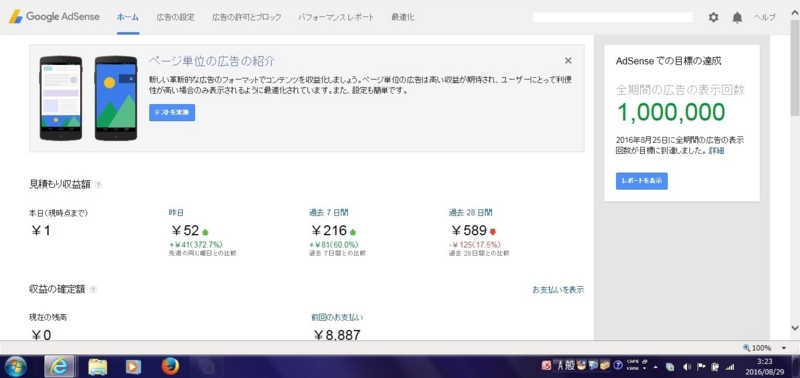Click the テストを実施 button
800x378 pixels.
(172, 113)
